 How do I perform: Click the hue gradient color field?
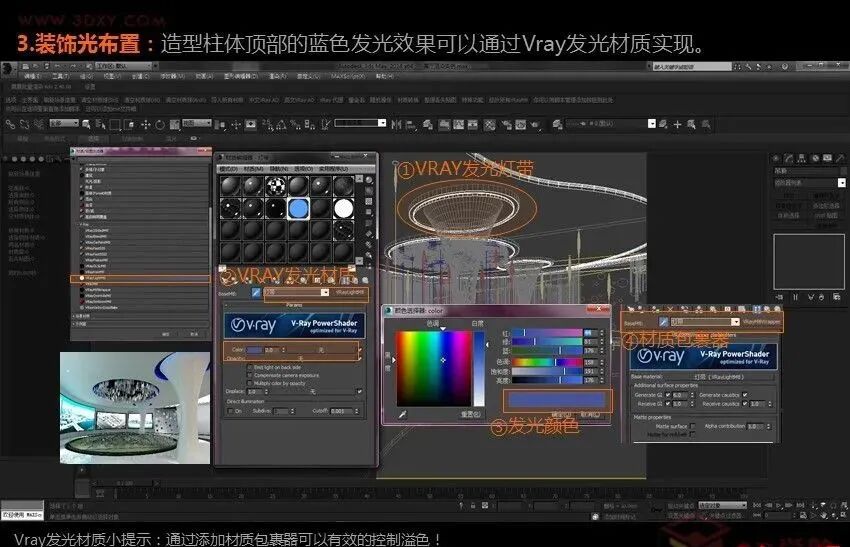click(x=434, y=368)
